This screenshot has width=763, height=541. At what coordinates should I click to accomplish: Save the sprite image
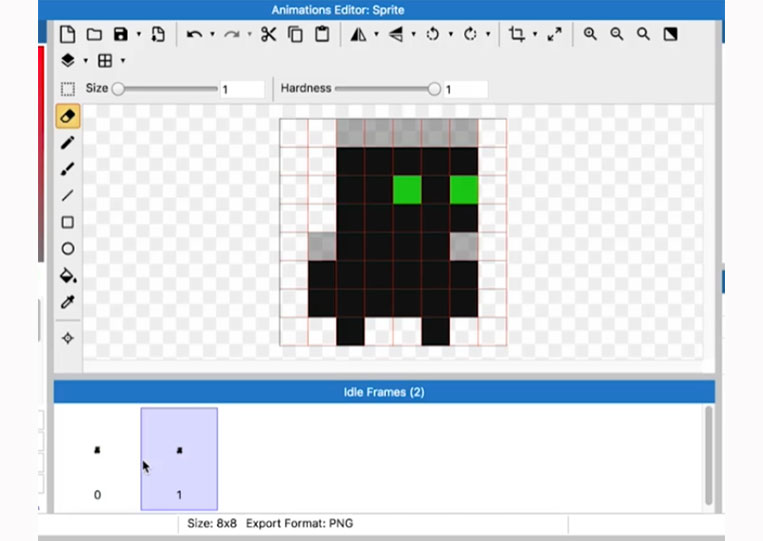coord(120,35)
